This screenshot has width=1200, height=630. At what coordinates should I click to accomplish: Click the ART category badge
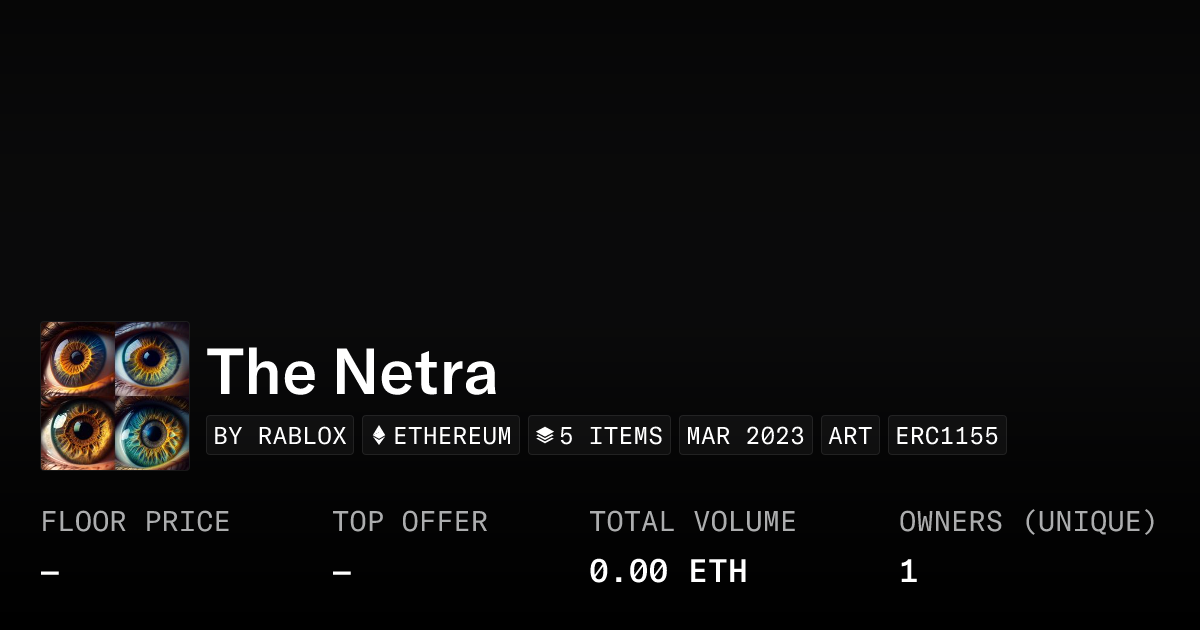(850, 434)
